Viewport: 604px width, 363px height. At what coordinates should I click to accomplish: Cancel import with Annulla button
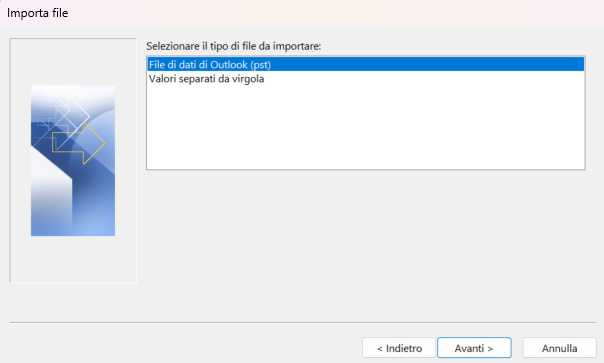[x=559, y=348]
